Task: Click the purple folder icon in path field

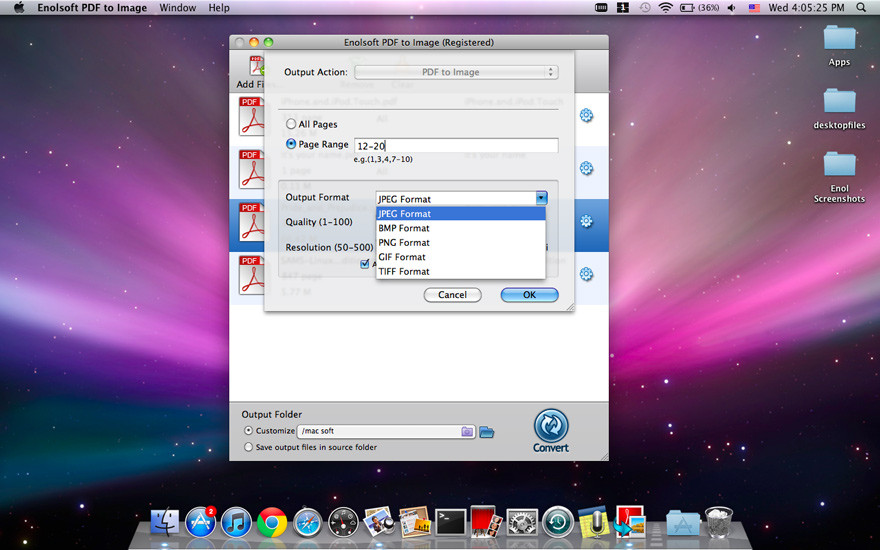Action: (467, 432)
